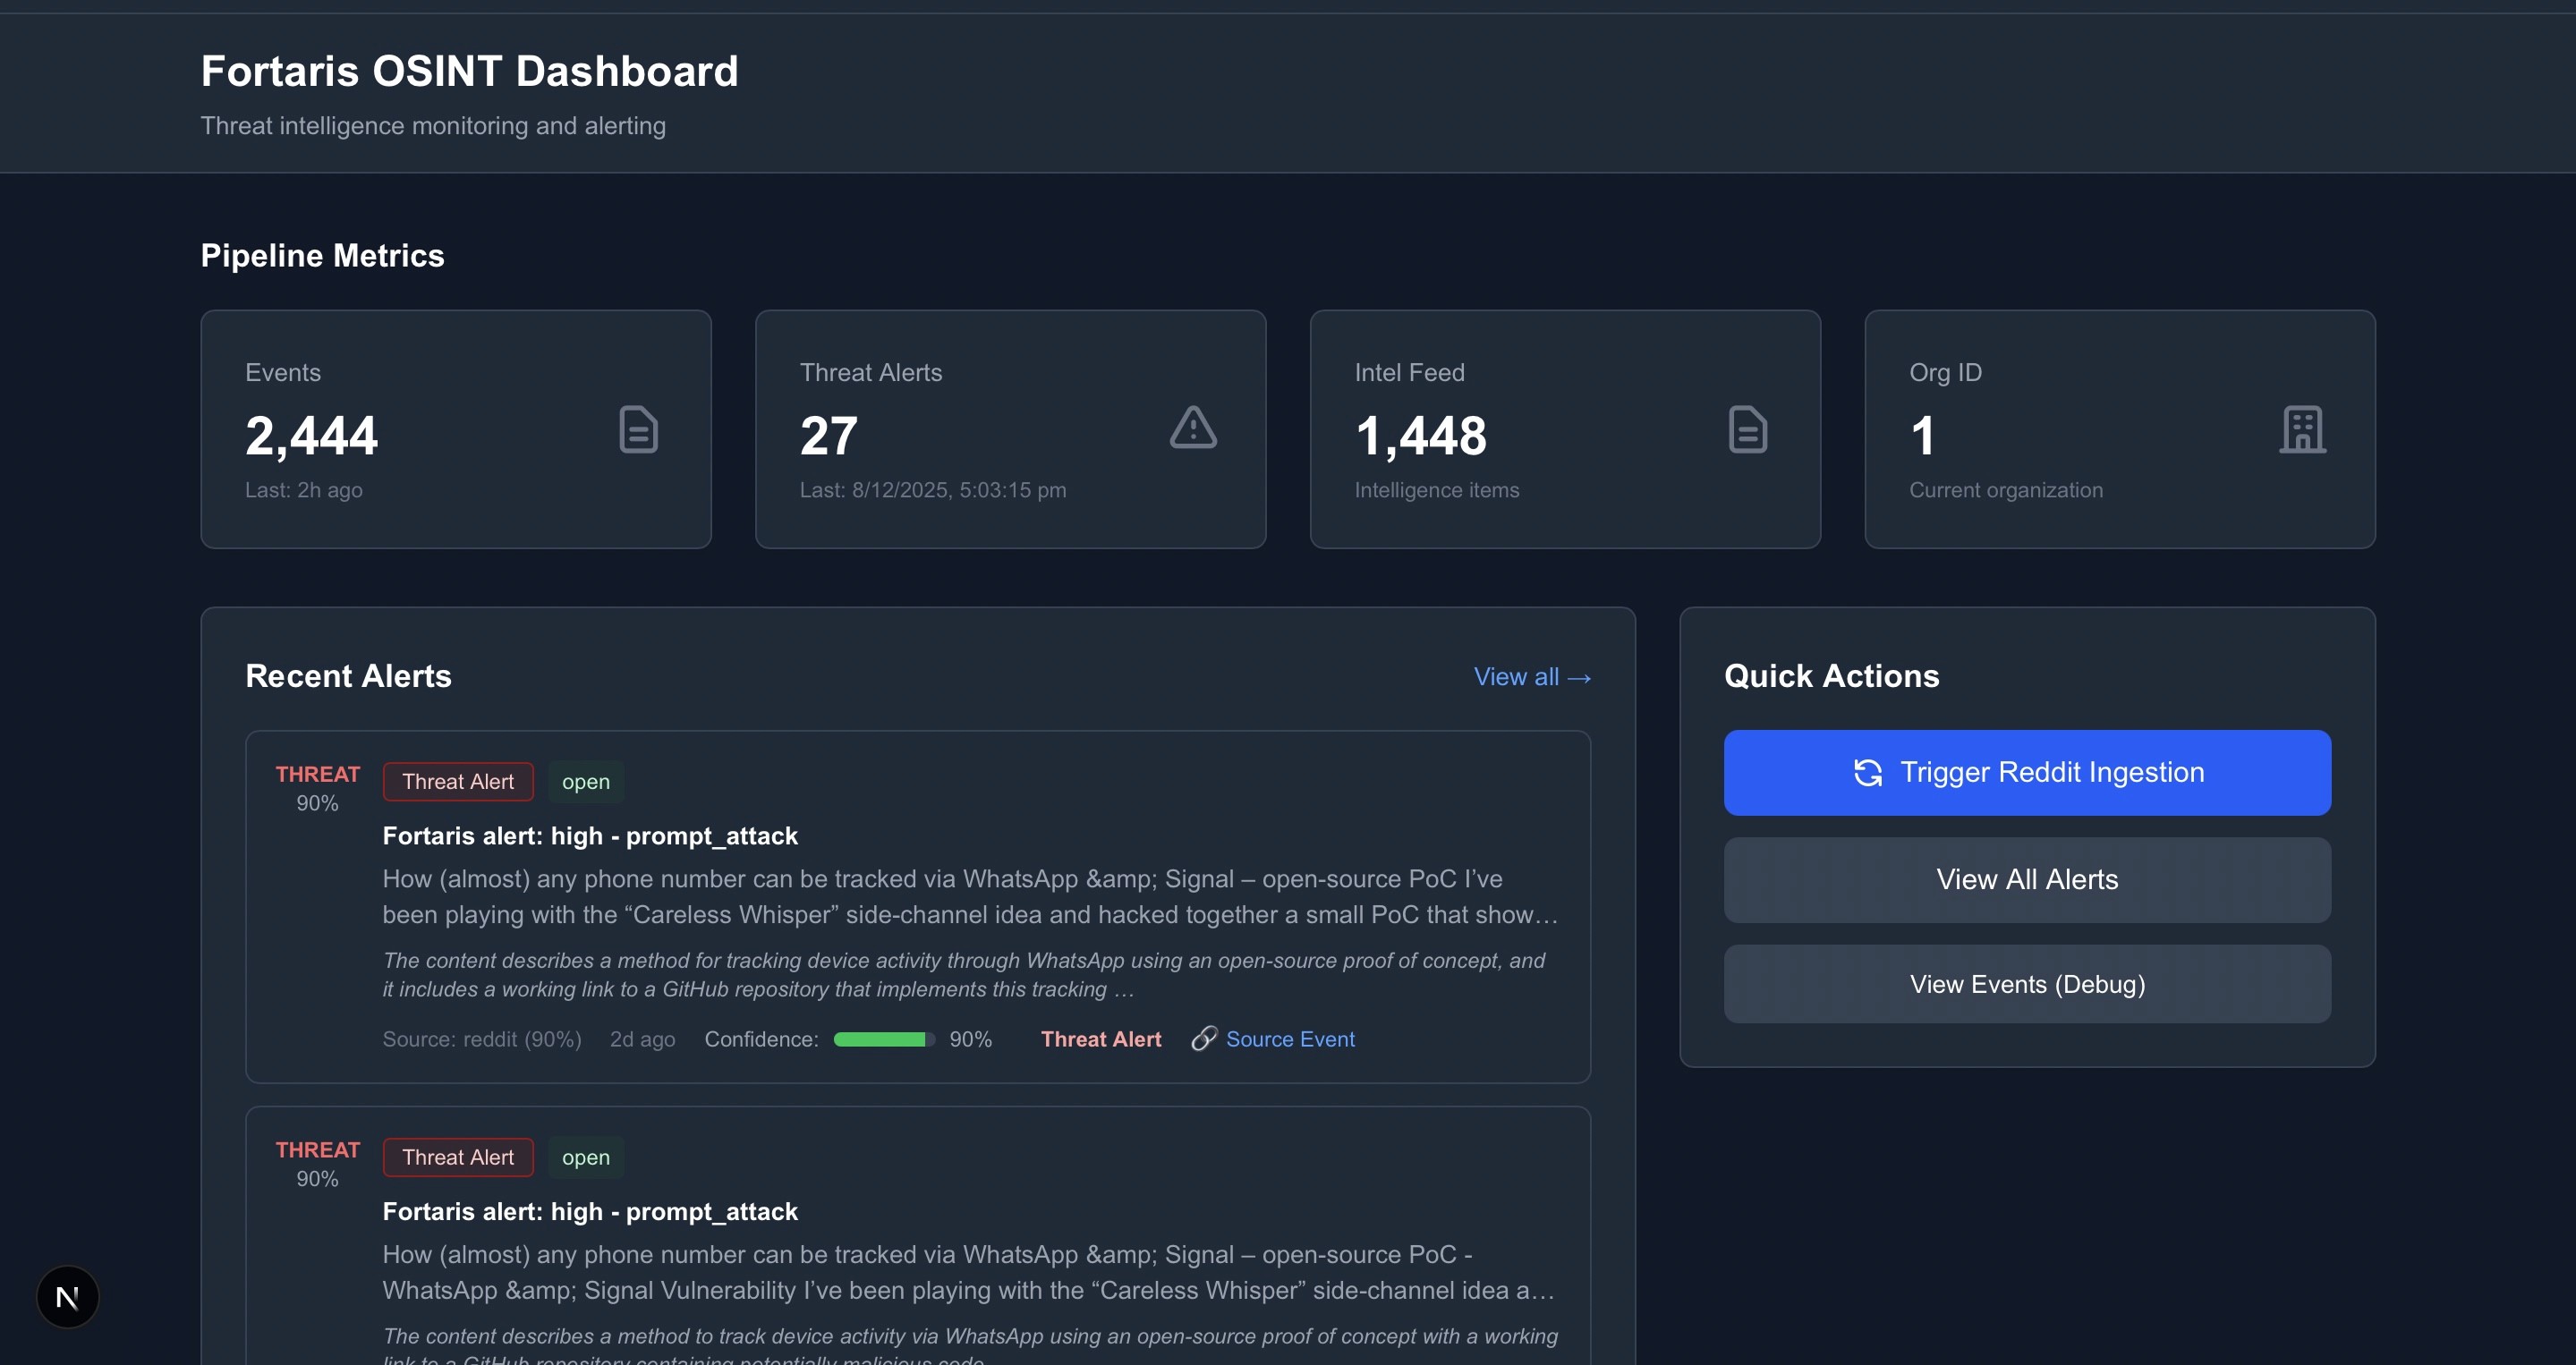Open the Source Event link in first alert
The height and width of the screenshot is (1365, 2576).
pyautogui.click(x=1290, y=1039)
